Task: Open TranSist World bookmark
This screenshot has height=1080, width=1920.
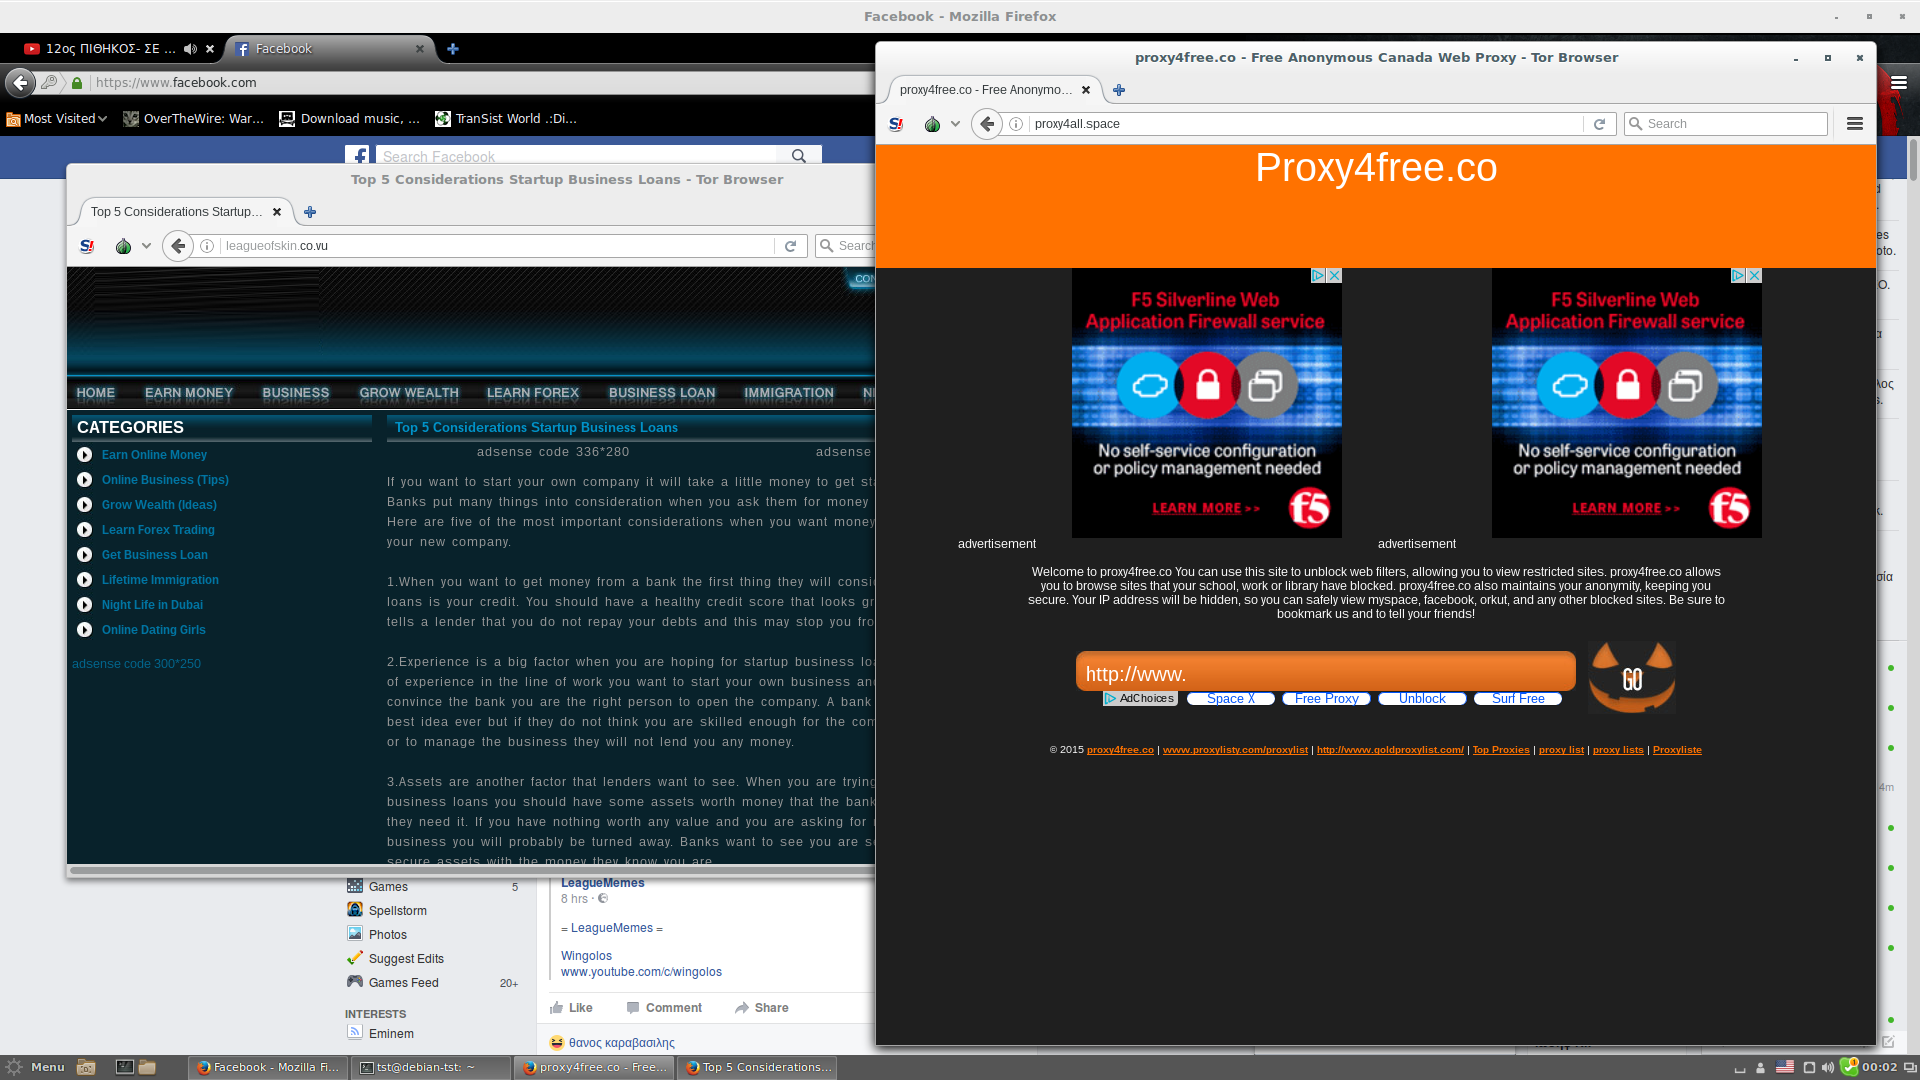Action: (506, 119)
